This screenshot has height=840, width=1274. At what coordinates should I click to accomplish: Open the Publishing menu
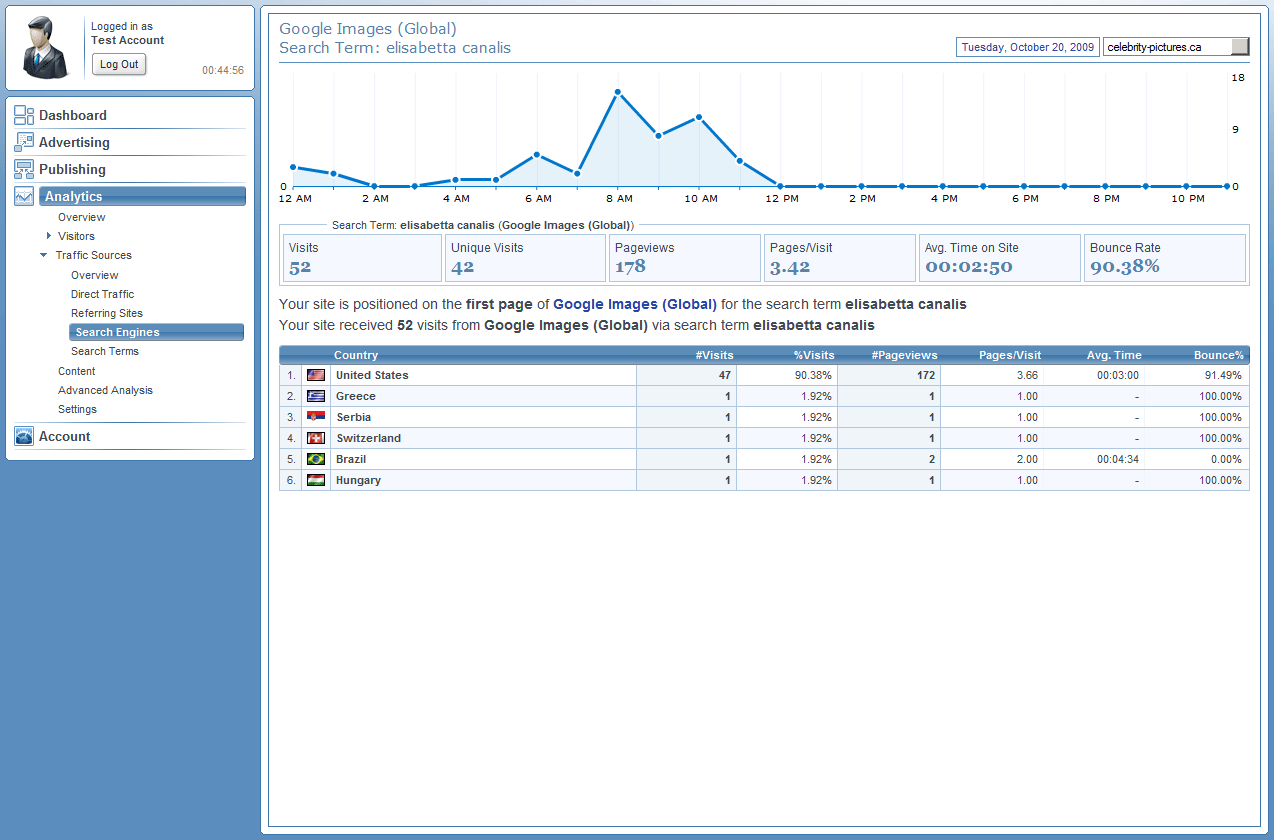click(x=72, y=169)
